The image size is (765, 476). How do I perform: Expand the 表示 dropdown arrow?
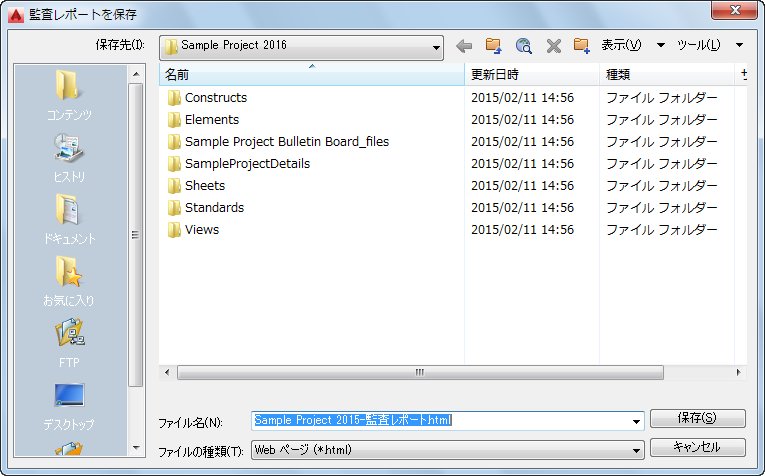click(x=661, y=45)
